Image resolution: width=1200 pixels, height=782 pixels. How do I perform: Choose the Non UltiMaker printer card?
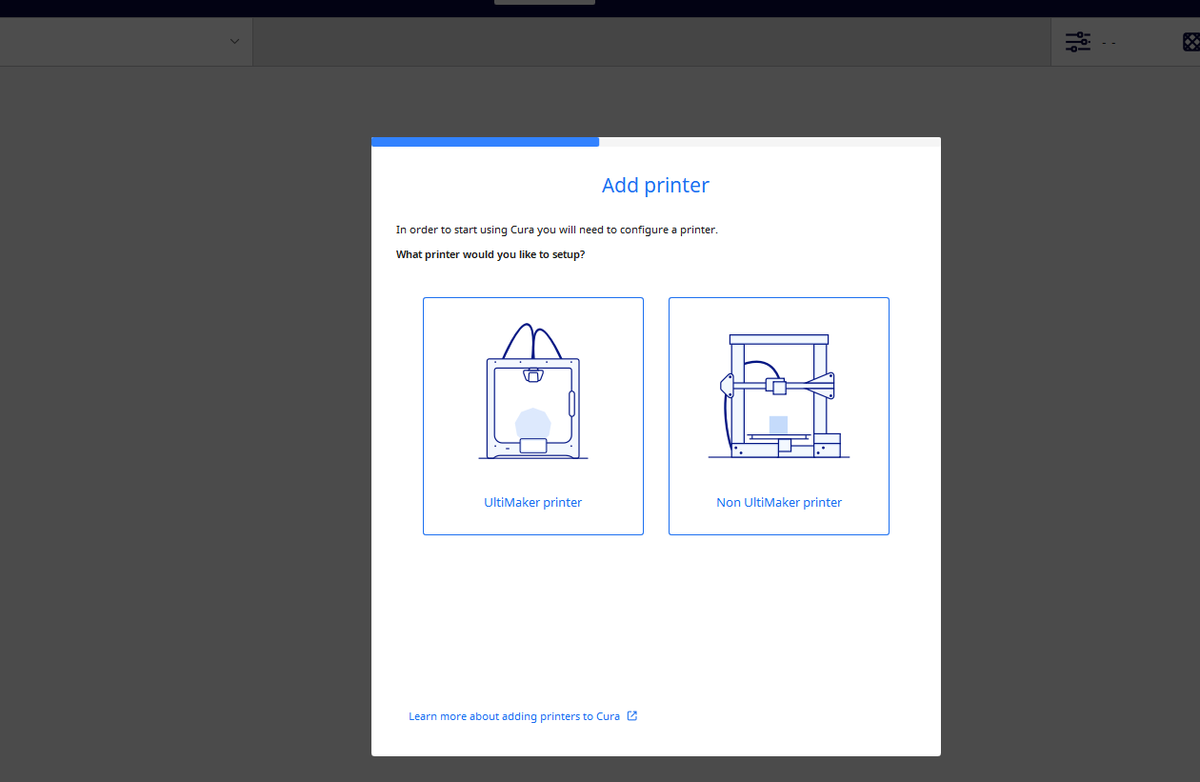point(779,416)
